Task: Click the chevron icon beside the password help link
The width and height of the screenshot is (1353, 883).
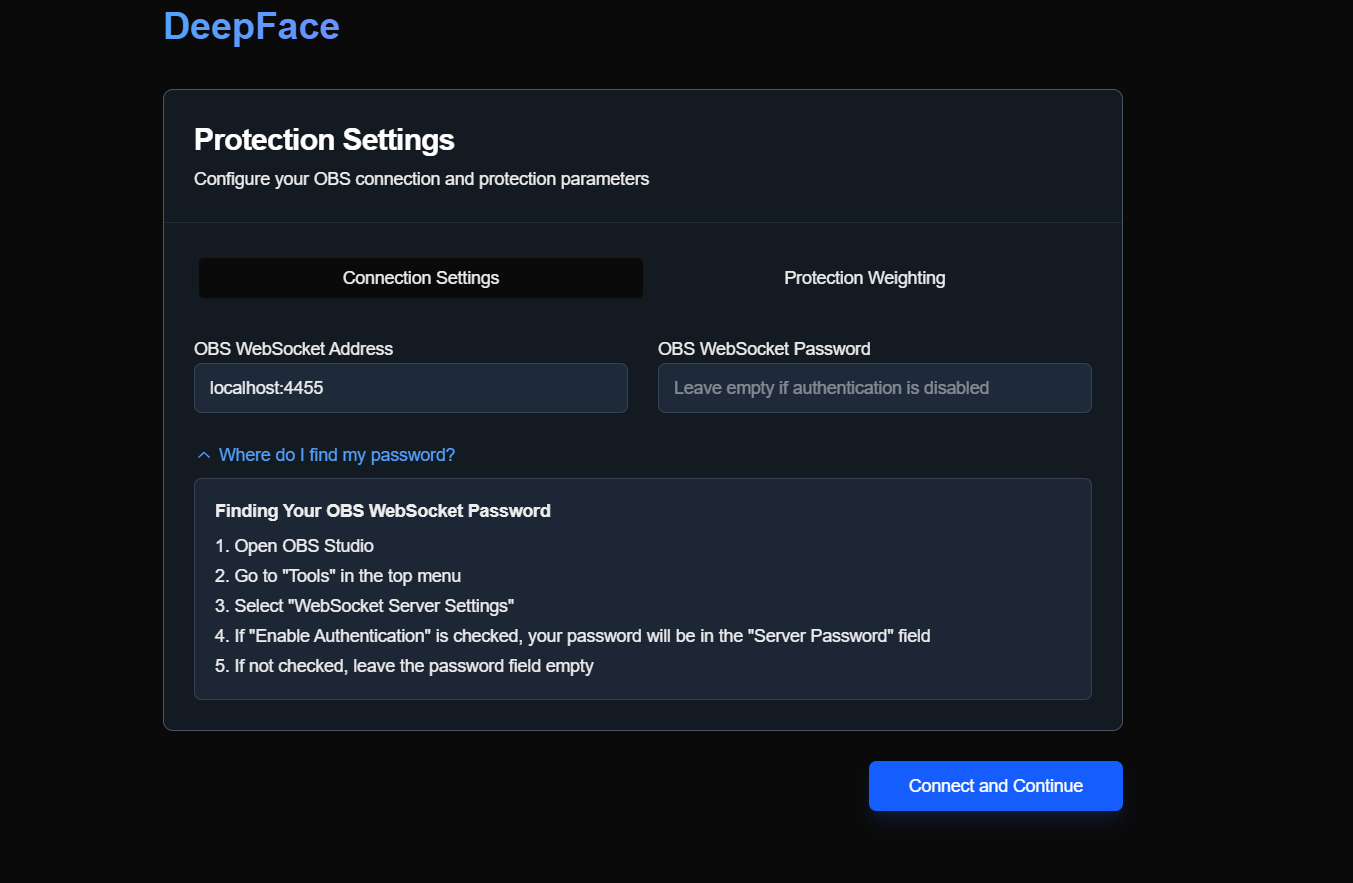Action: click(x=204, y=455)
